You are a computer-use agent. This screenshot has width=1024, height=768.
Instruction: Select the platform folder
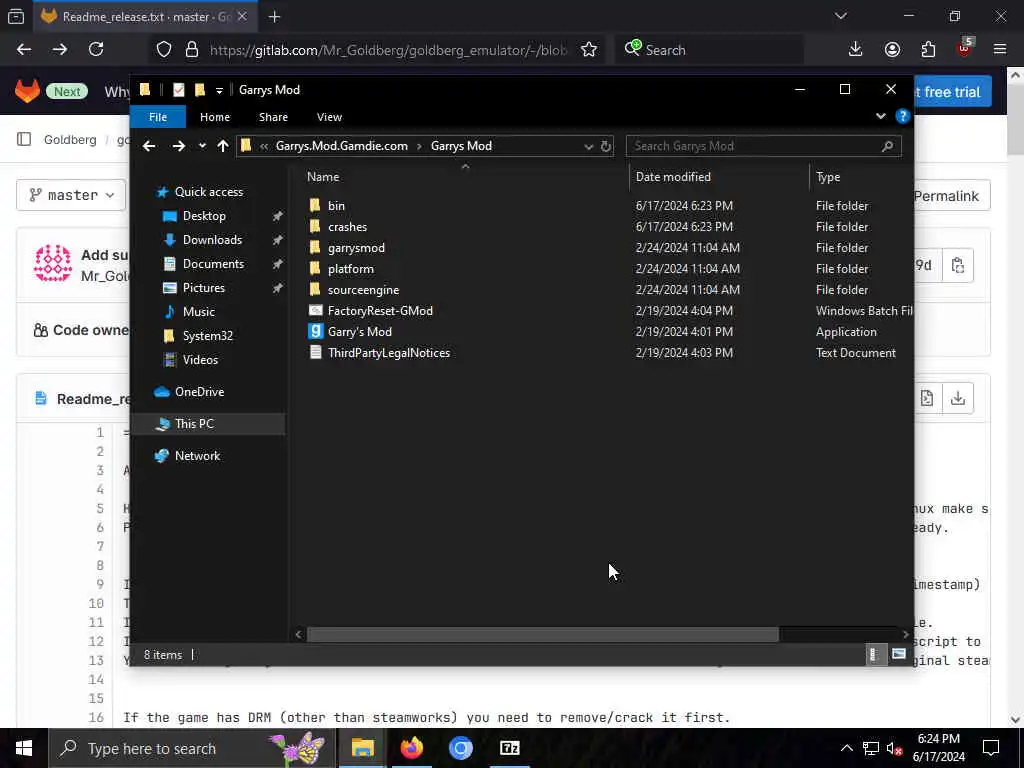pyautogui.click(x=350, y=268)
